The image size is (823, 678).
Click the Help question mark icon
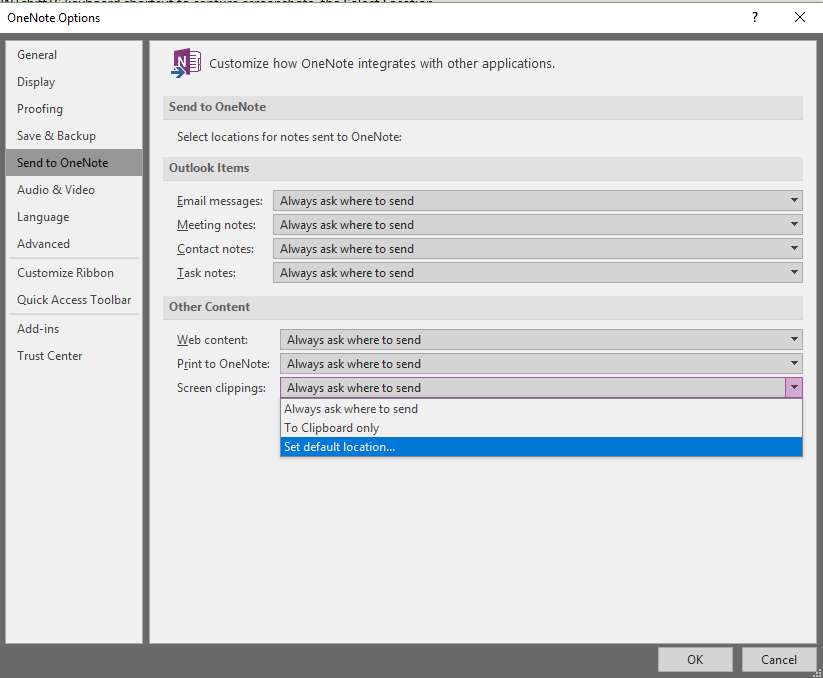click(x=755, y=17)
